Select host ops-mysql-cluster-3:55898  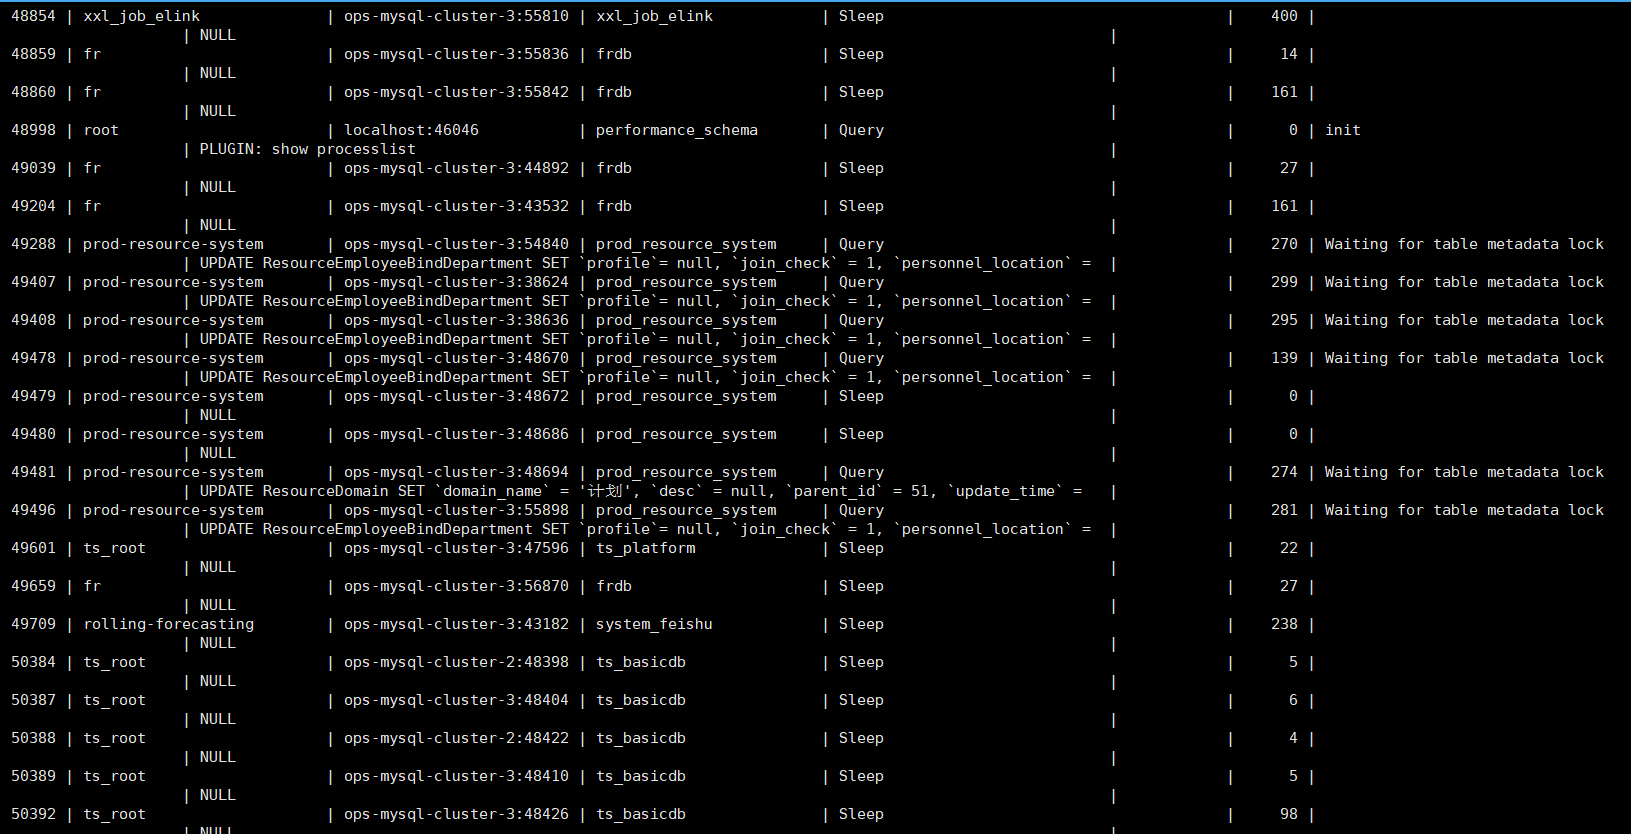456,510
